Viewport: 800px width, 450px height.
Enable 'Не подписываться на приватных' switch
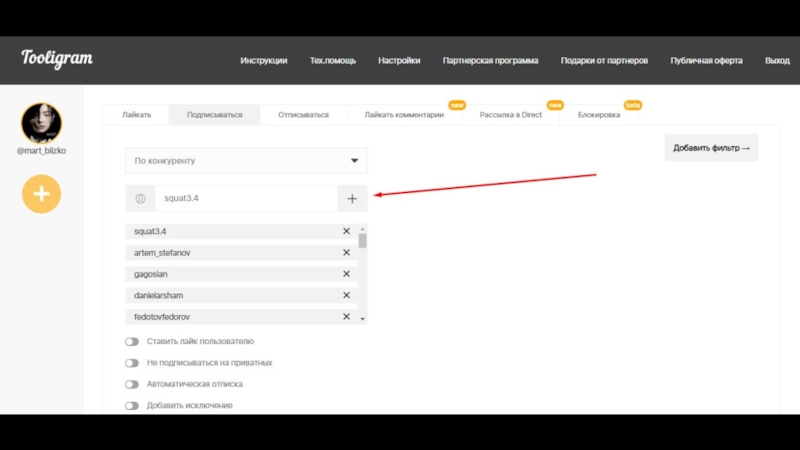point(132,363)
